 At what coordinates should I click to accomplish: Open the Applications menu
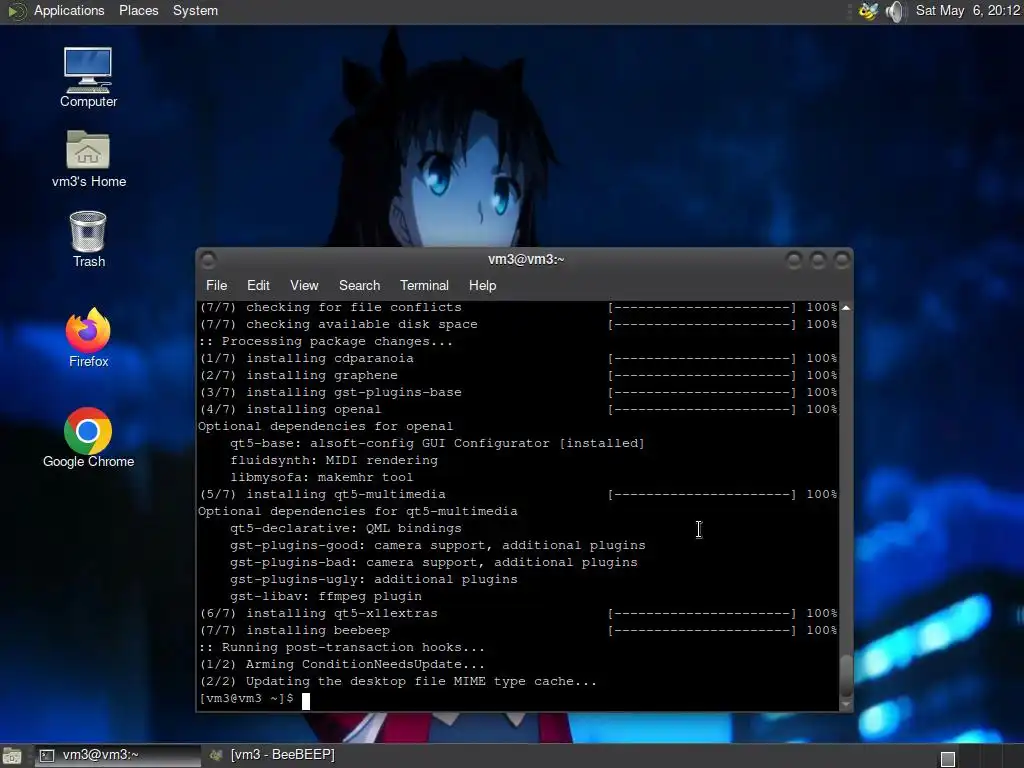[69, 10]
